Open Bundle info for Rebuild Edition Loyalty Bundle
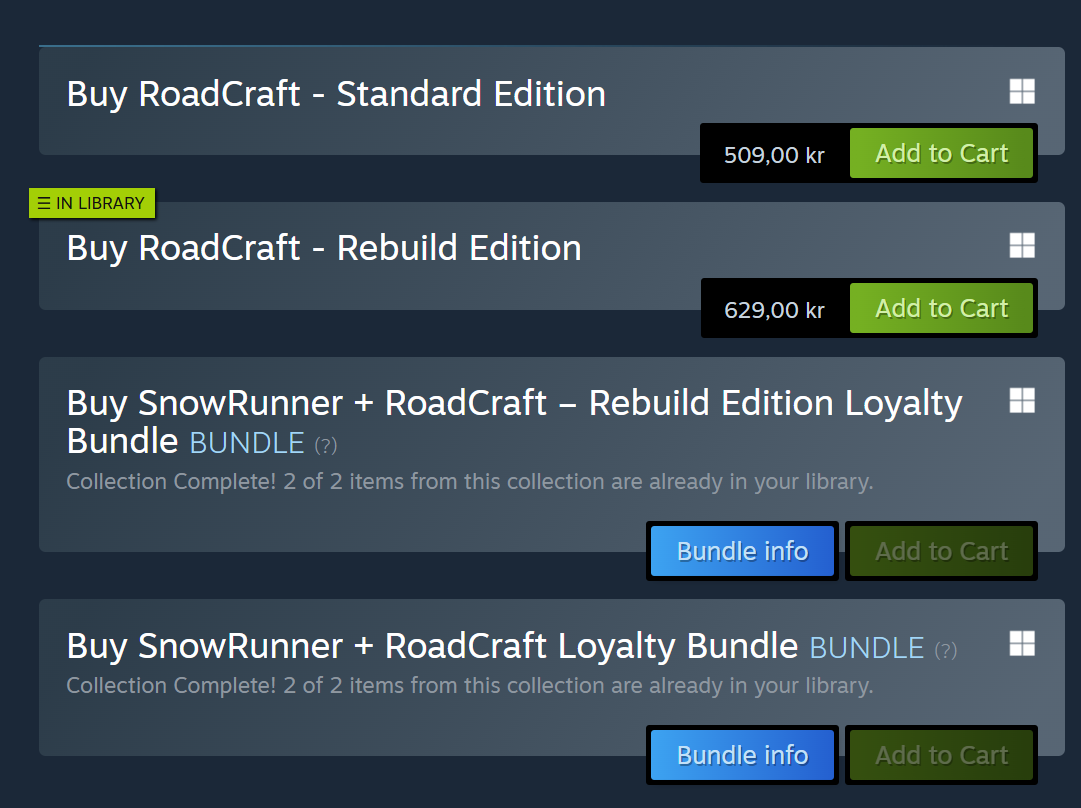Screen dimensions: 1081x808 pos(742,551)
